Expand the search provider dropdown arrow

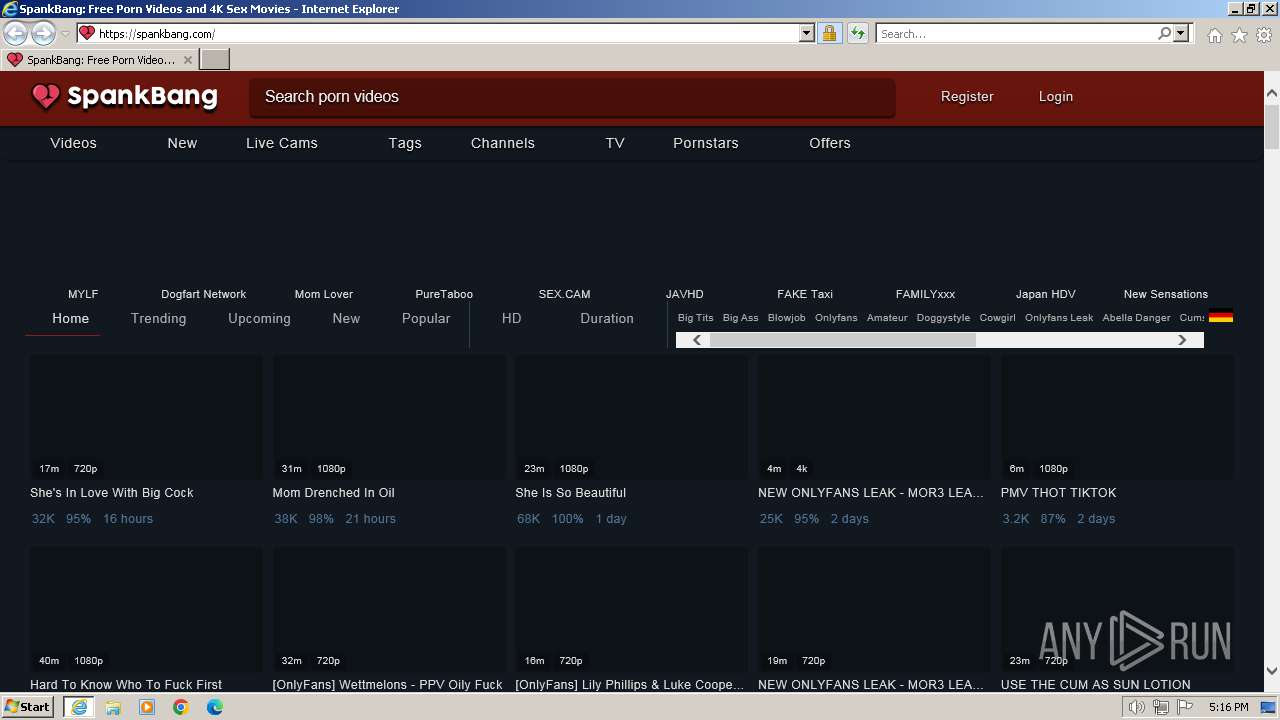(1181, 33)
